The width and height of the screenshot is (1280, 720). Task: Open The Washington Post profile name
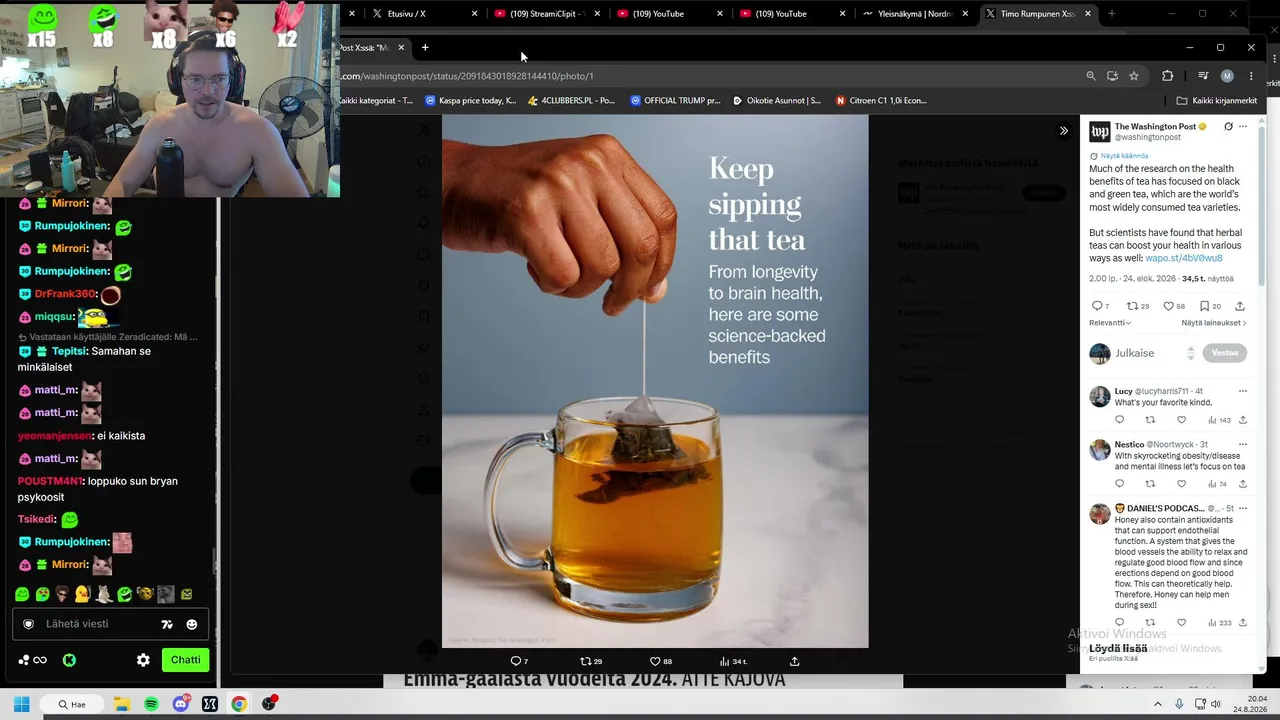point(1155,127)
